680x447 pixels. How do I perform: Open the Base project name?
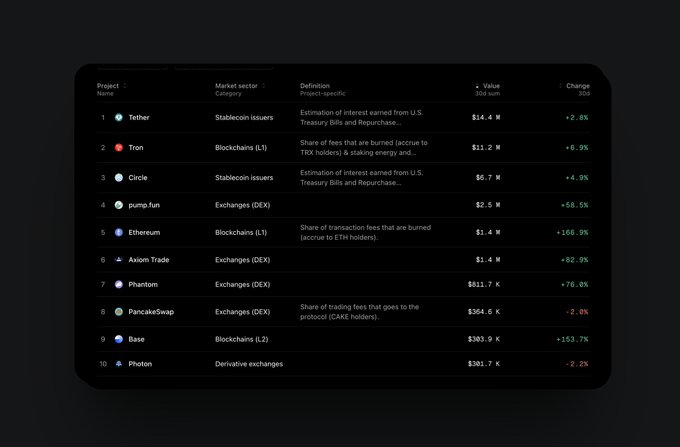click(136, 339)
